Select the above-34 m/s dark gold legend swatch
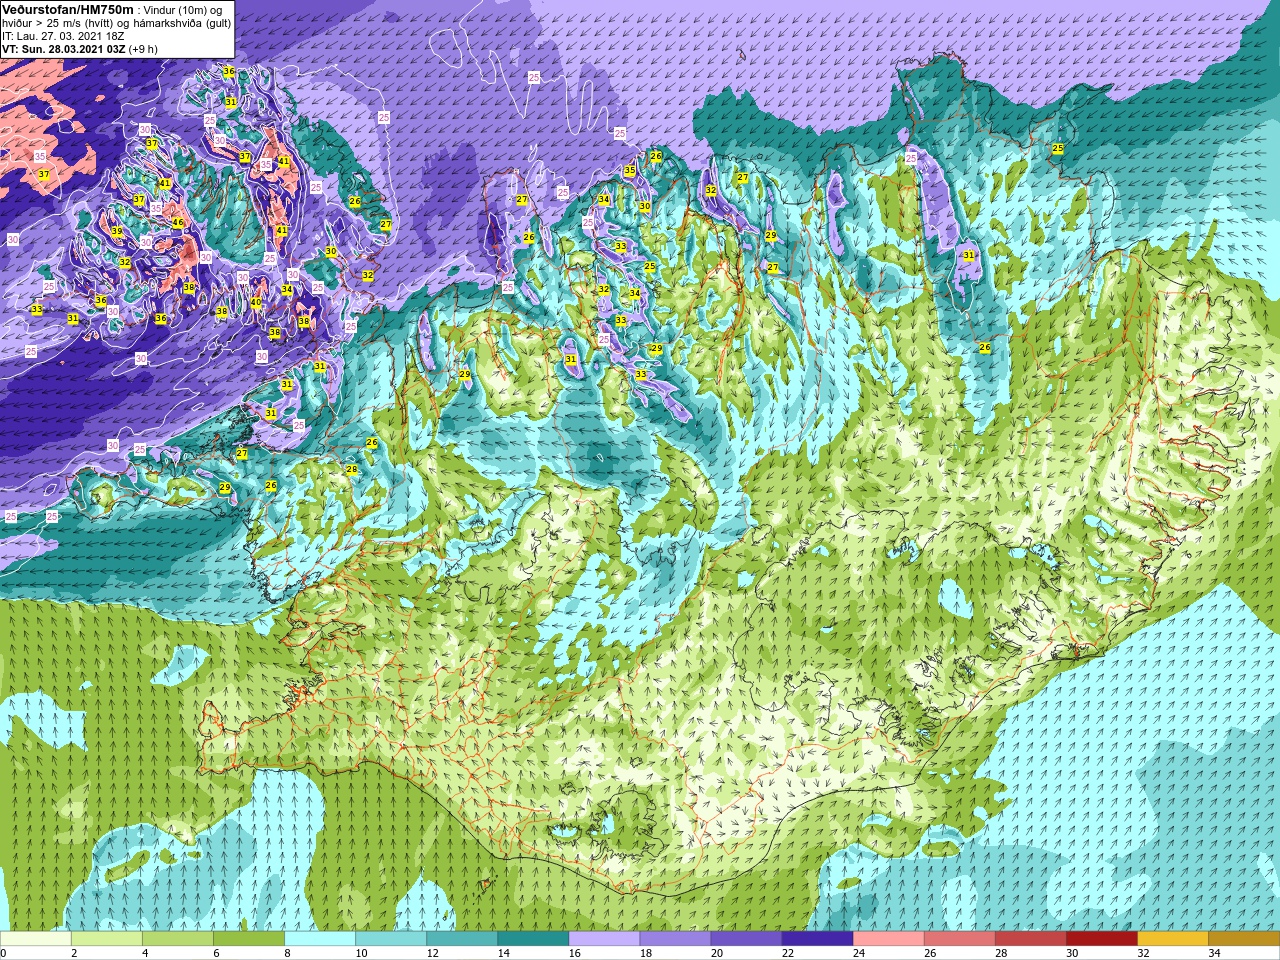1280x960 pixels. 1243,939
